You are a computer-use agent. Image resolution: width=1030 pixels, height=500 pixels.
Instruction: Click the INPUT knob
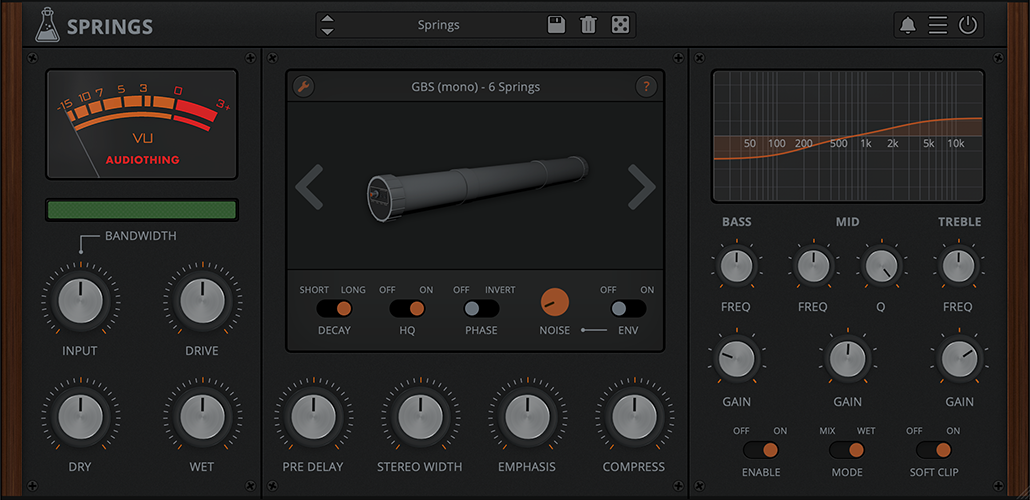pos(80,302)
